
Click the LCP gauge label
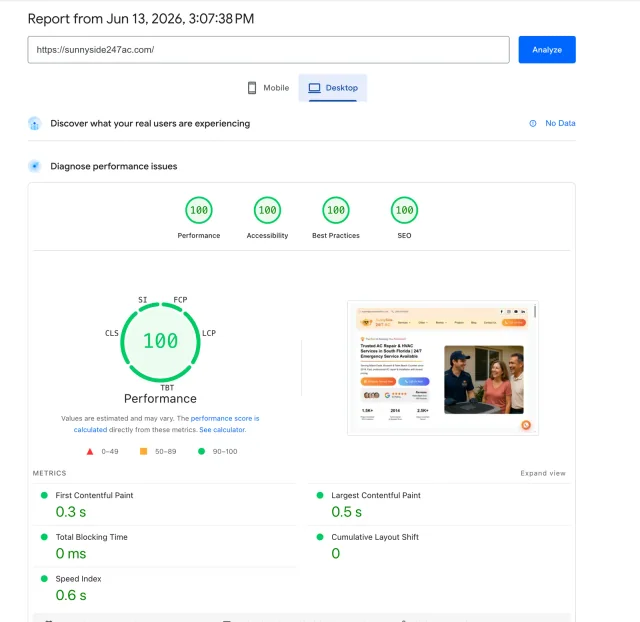point(209,333)
